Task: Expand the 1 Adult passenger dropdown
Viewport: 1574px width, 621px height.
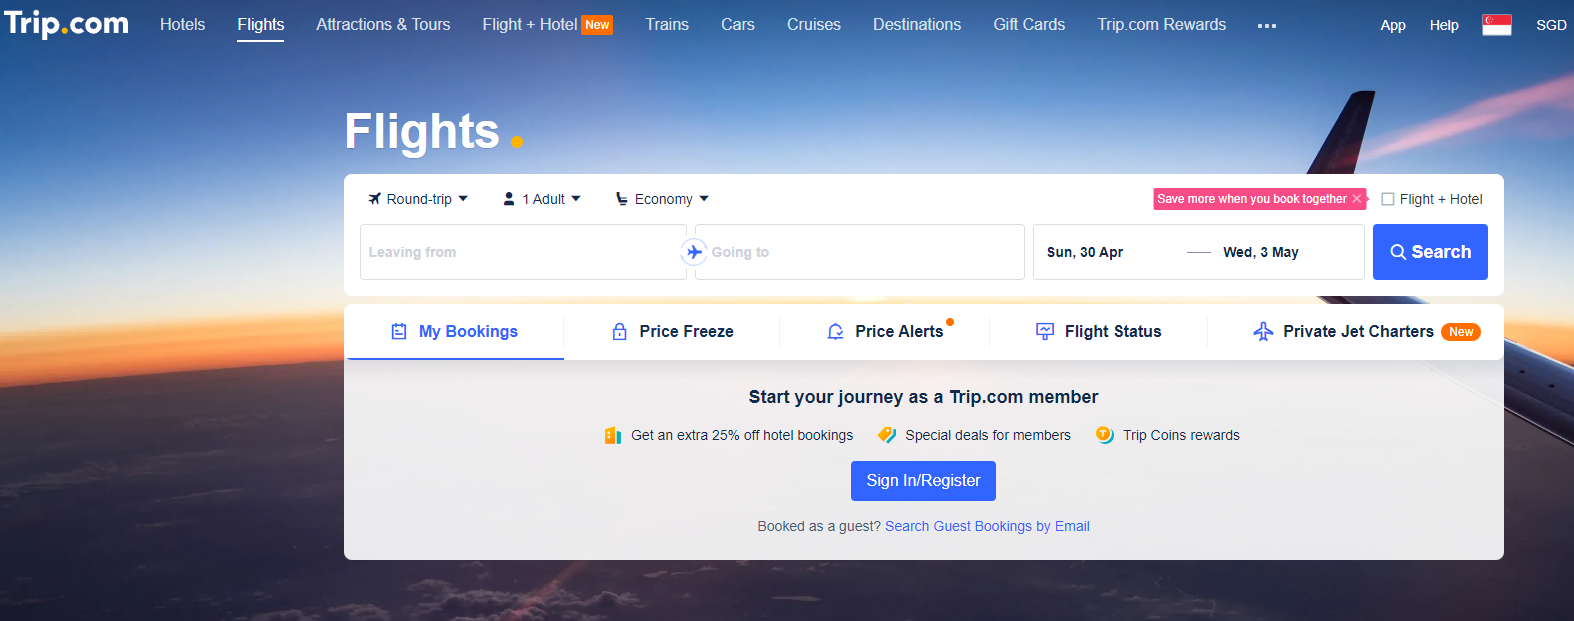Action: click(541, 199)
